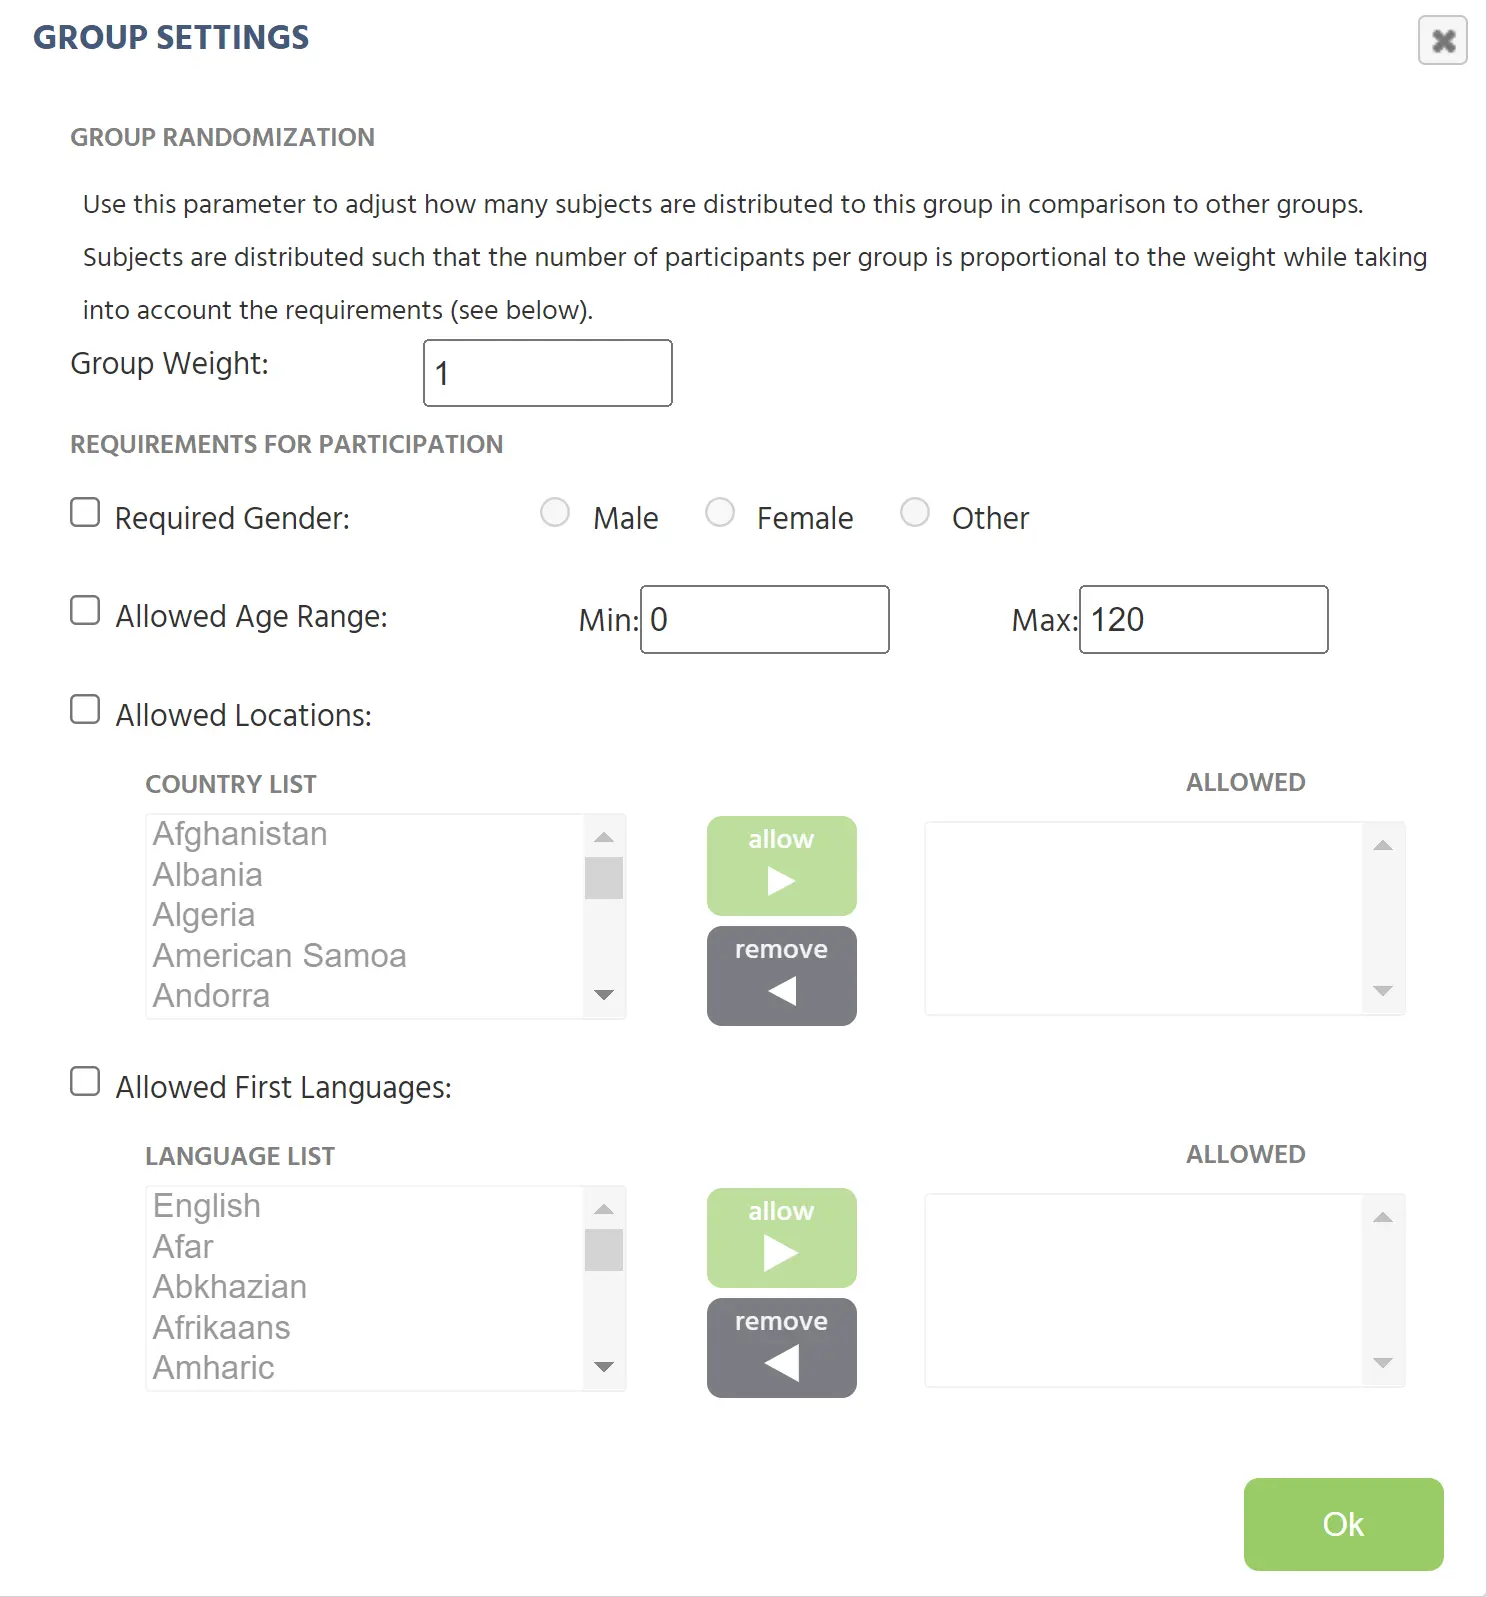This screenshot has width=1487, height=1597.
Task: Click the Group Weight input field
Action: point(547,373)
